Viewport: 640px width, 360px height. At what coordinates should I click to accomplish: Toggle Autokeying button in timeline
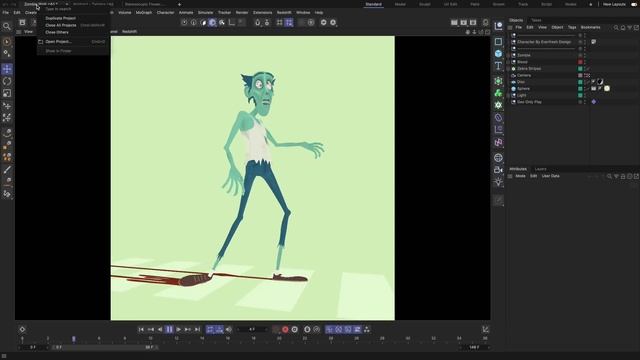295,329
